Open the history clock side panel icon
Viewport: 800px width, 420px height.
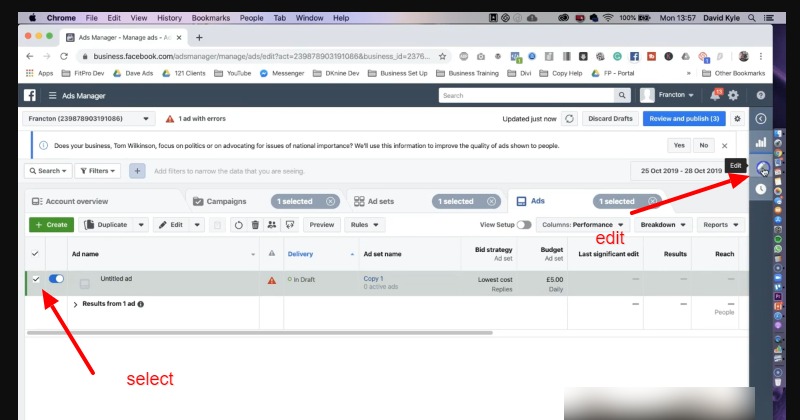click(x=761, y=189)
